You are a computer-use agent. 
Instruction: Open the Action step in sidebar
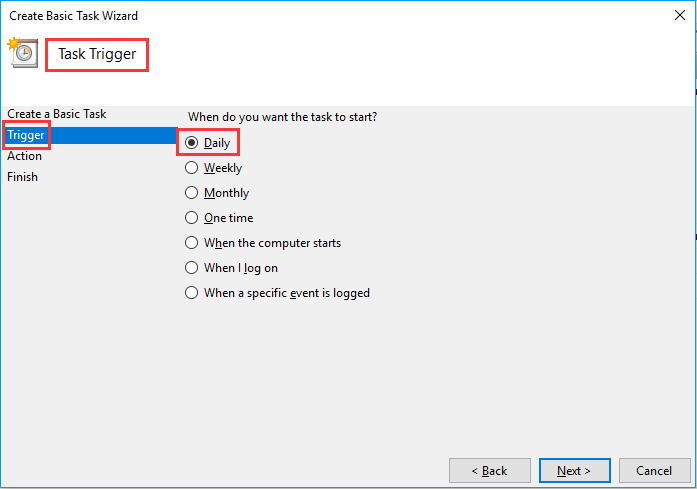[x=24, y=156]
